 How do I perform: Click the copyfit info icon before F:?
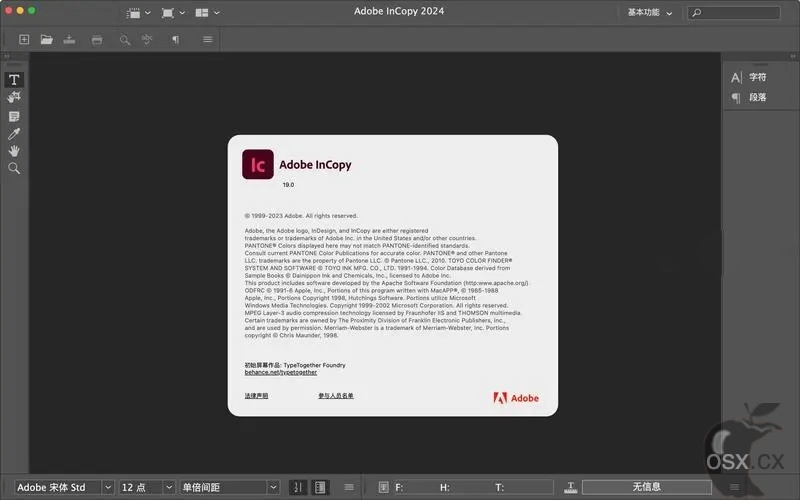(384, 487)
